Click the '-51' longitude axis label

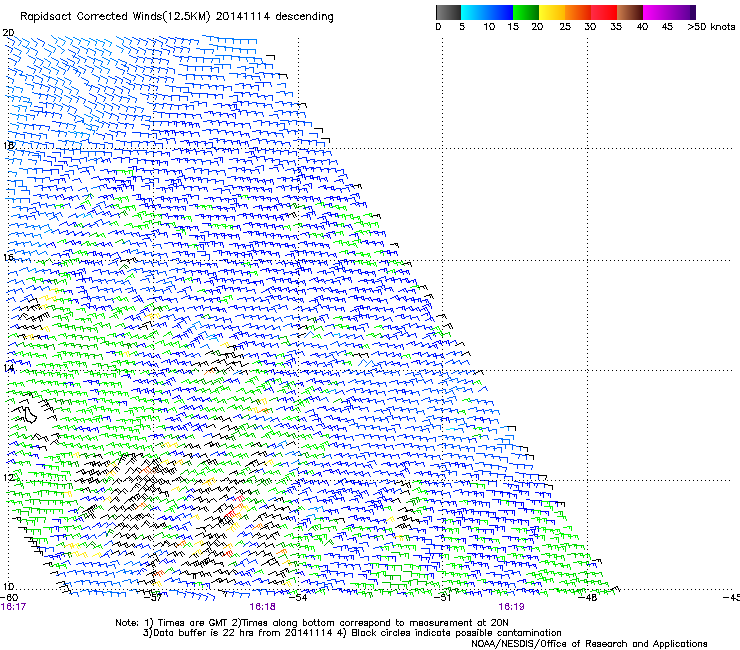pos(443,598)
